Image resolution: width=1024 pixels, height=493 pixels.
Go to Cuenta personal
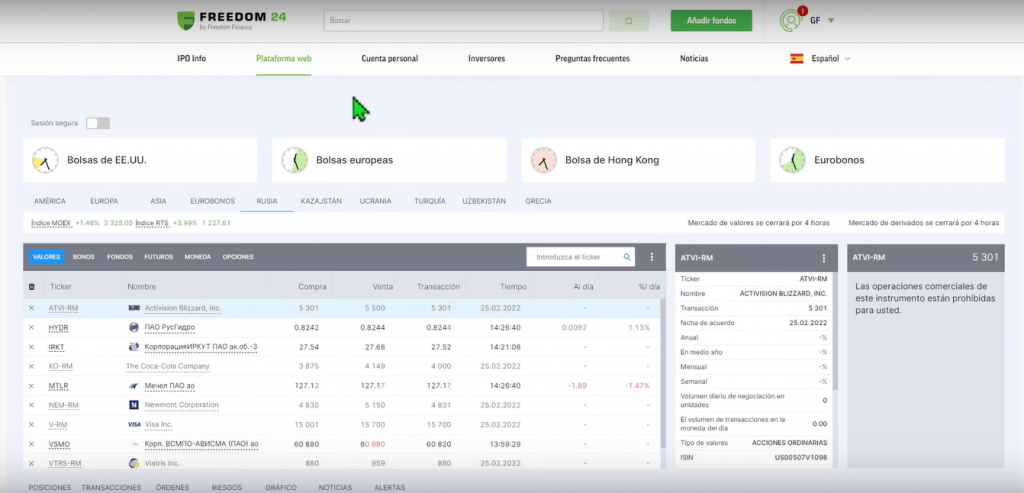[389, 58]
